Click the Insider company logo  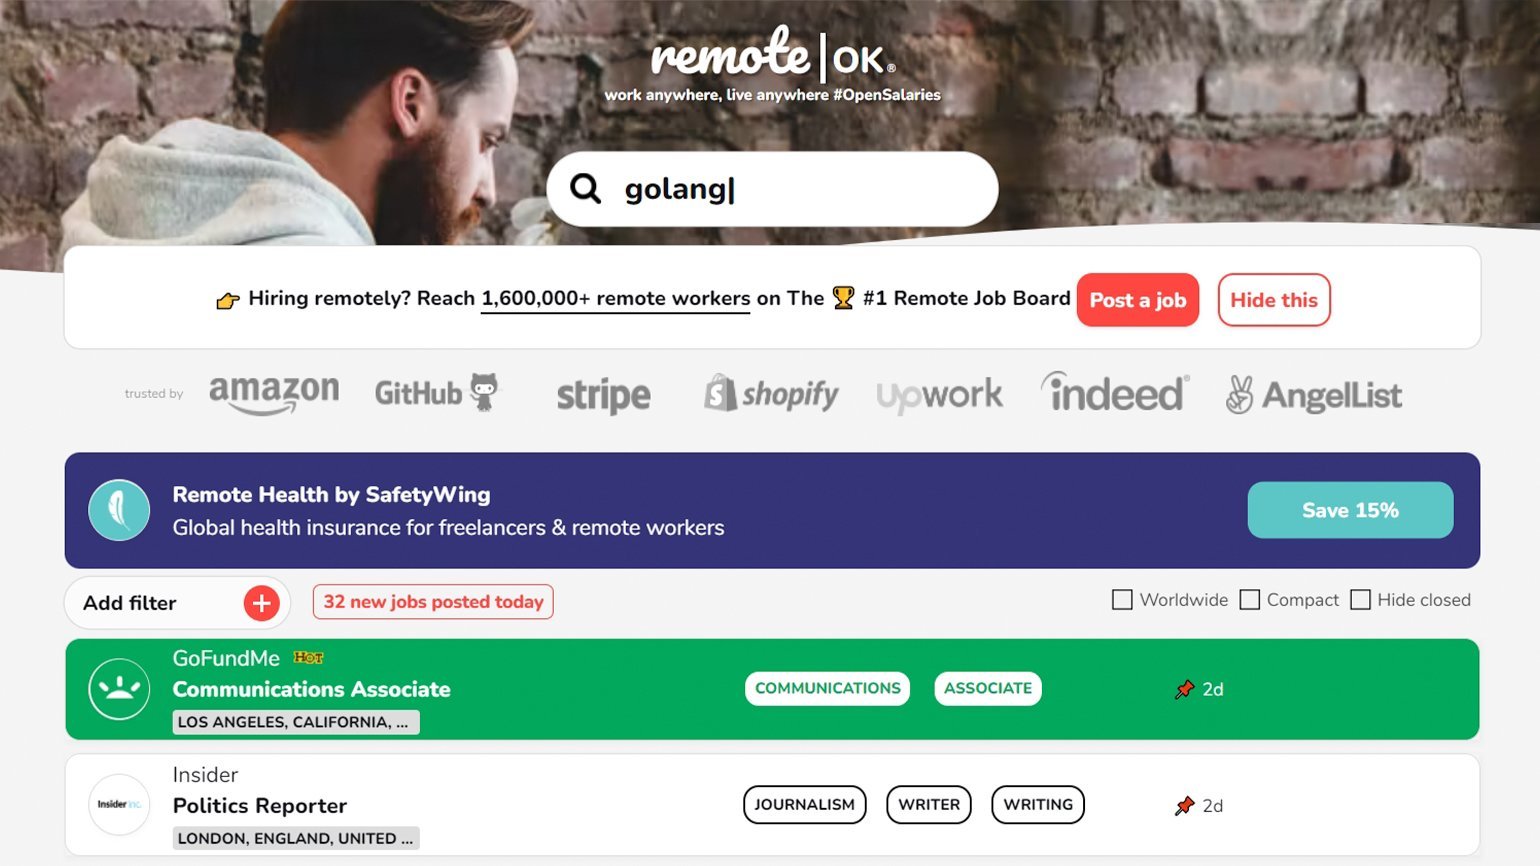pyautogui.click(x=119, y=805)
